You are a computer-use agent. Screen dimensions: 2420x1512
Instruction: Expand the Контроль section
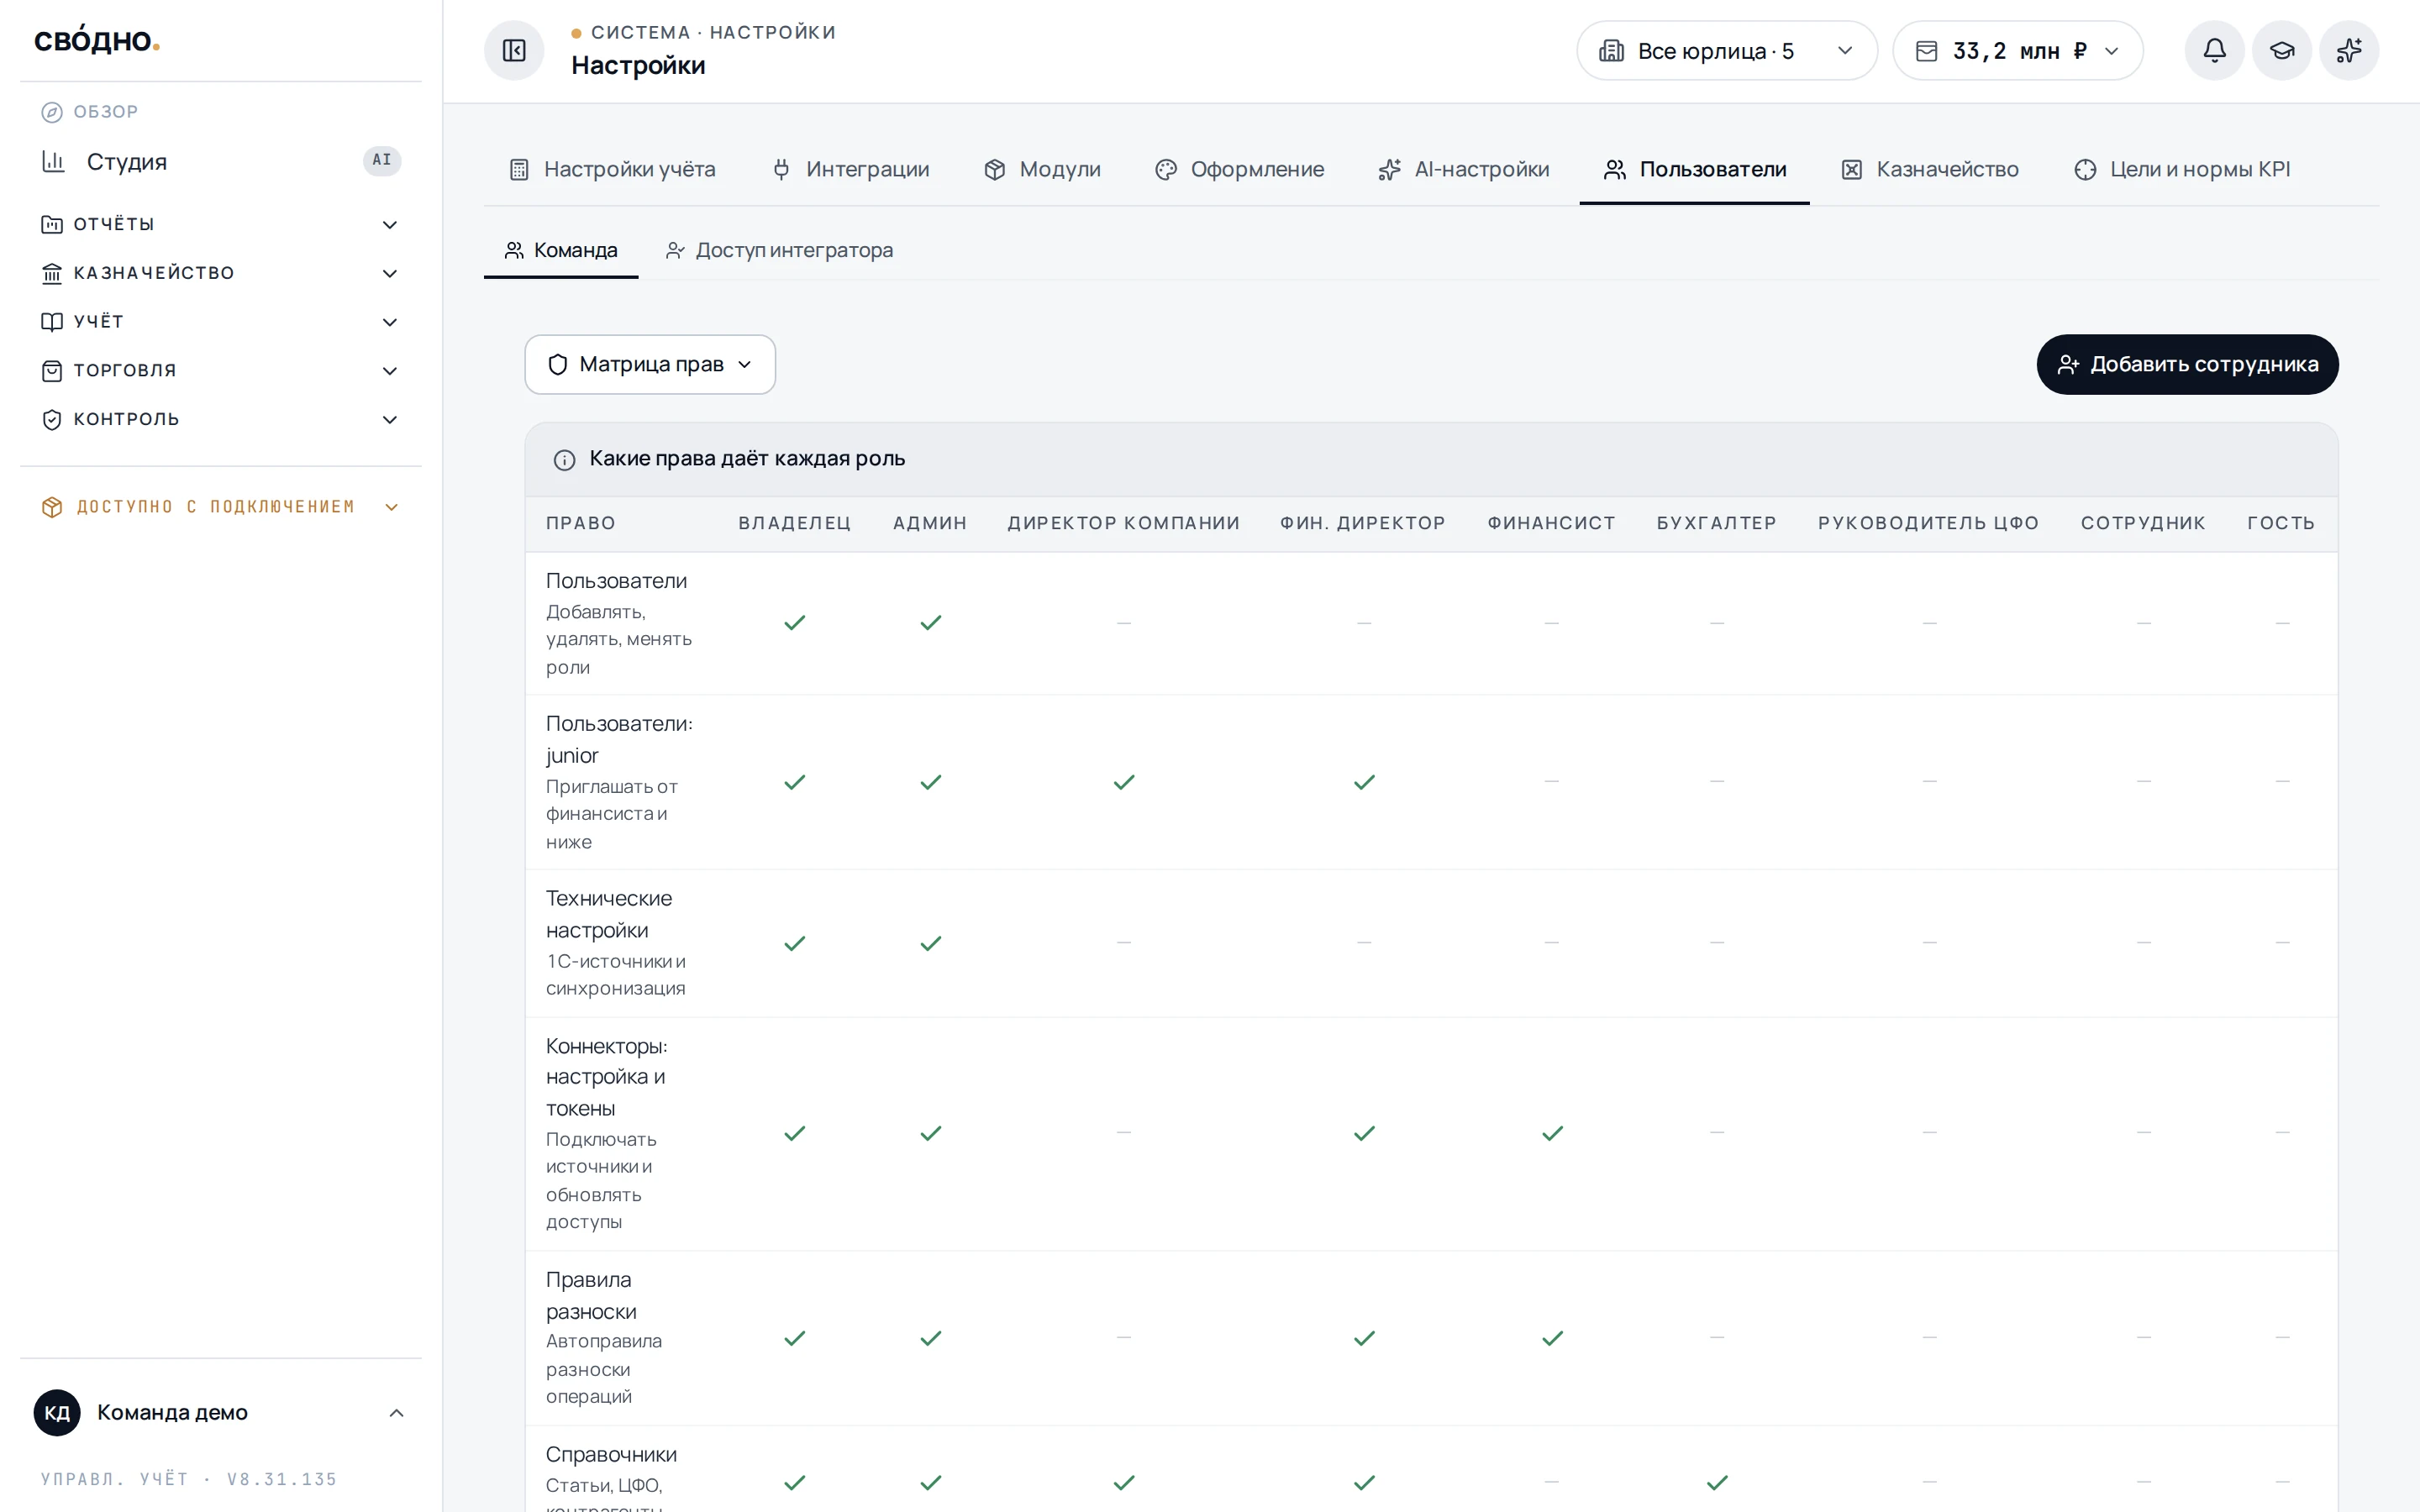(x=220, y=419)
